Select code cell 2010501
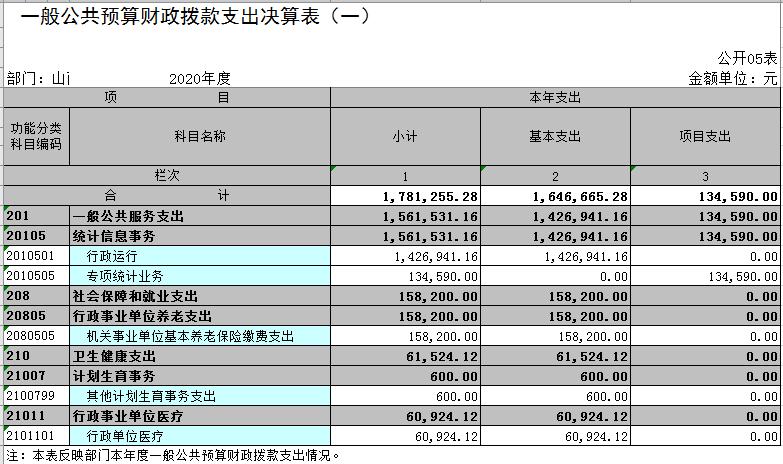The height and width of the screenshot is (464, 783). point(36,256)
